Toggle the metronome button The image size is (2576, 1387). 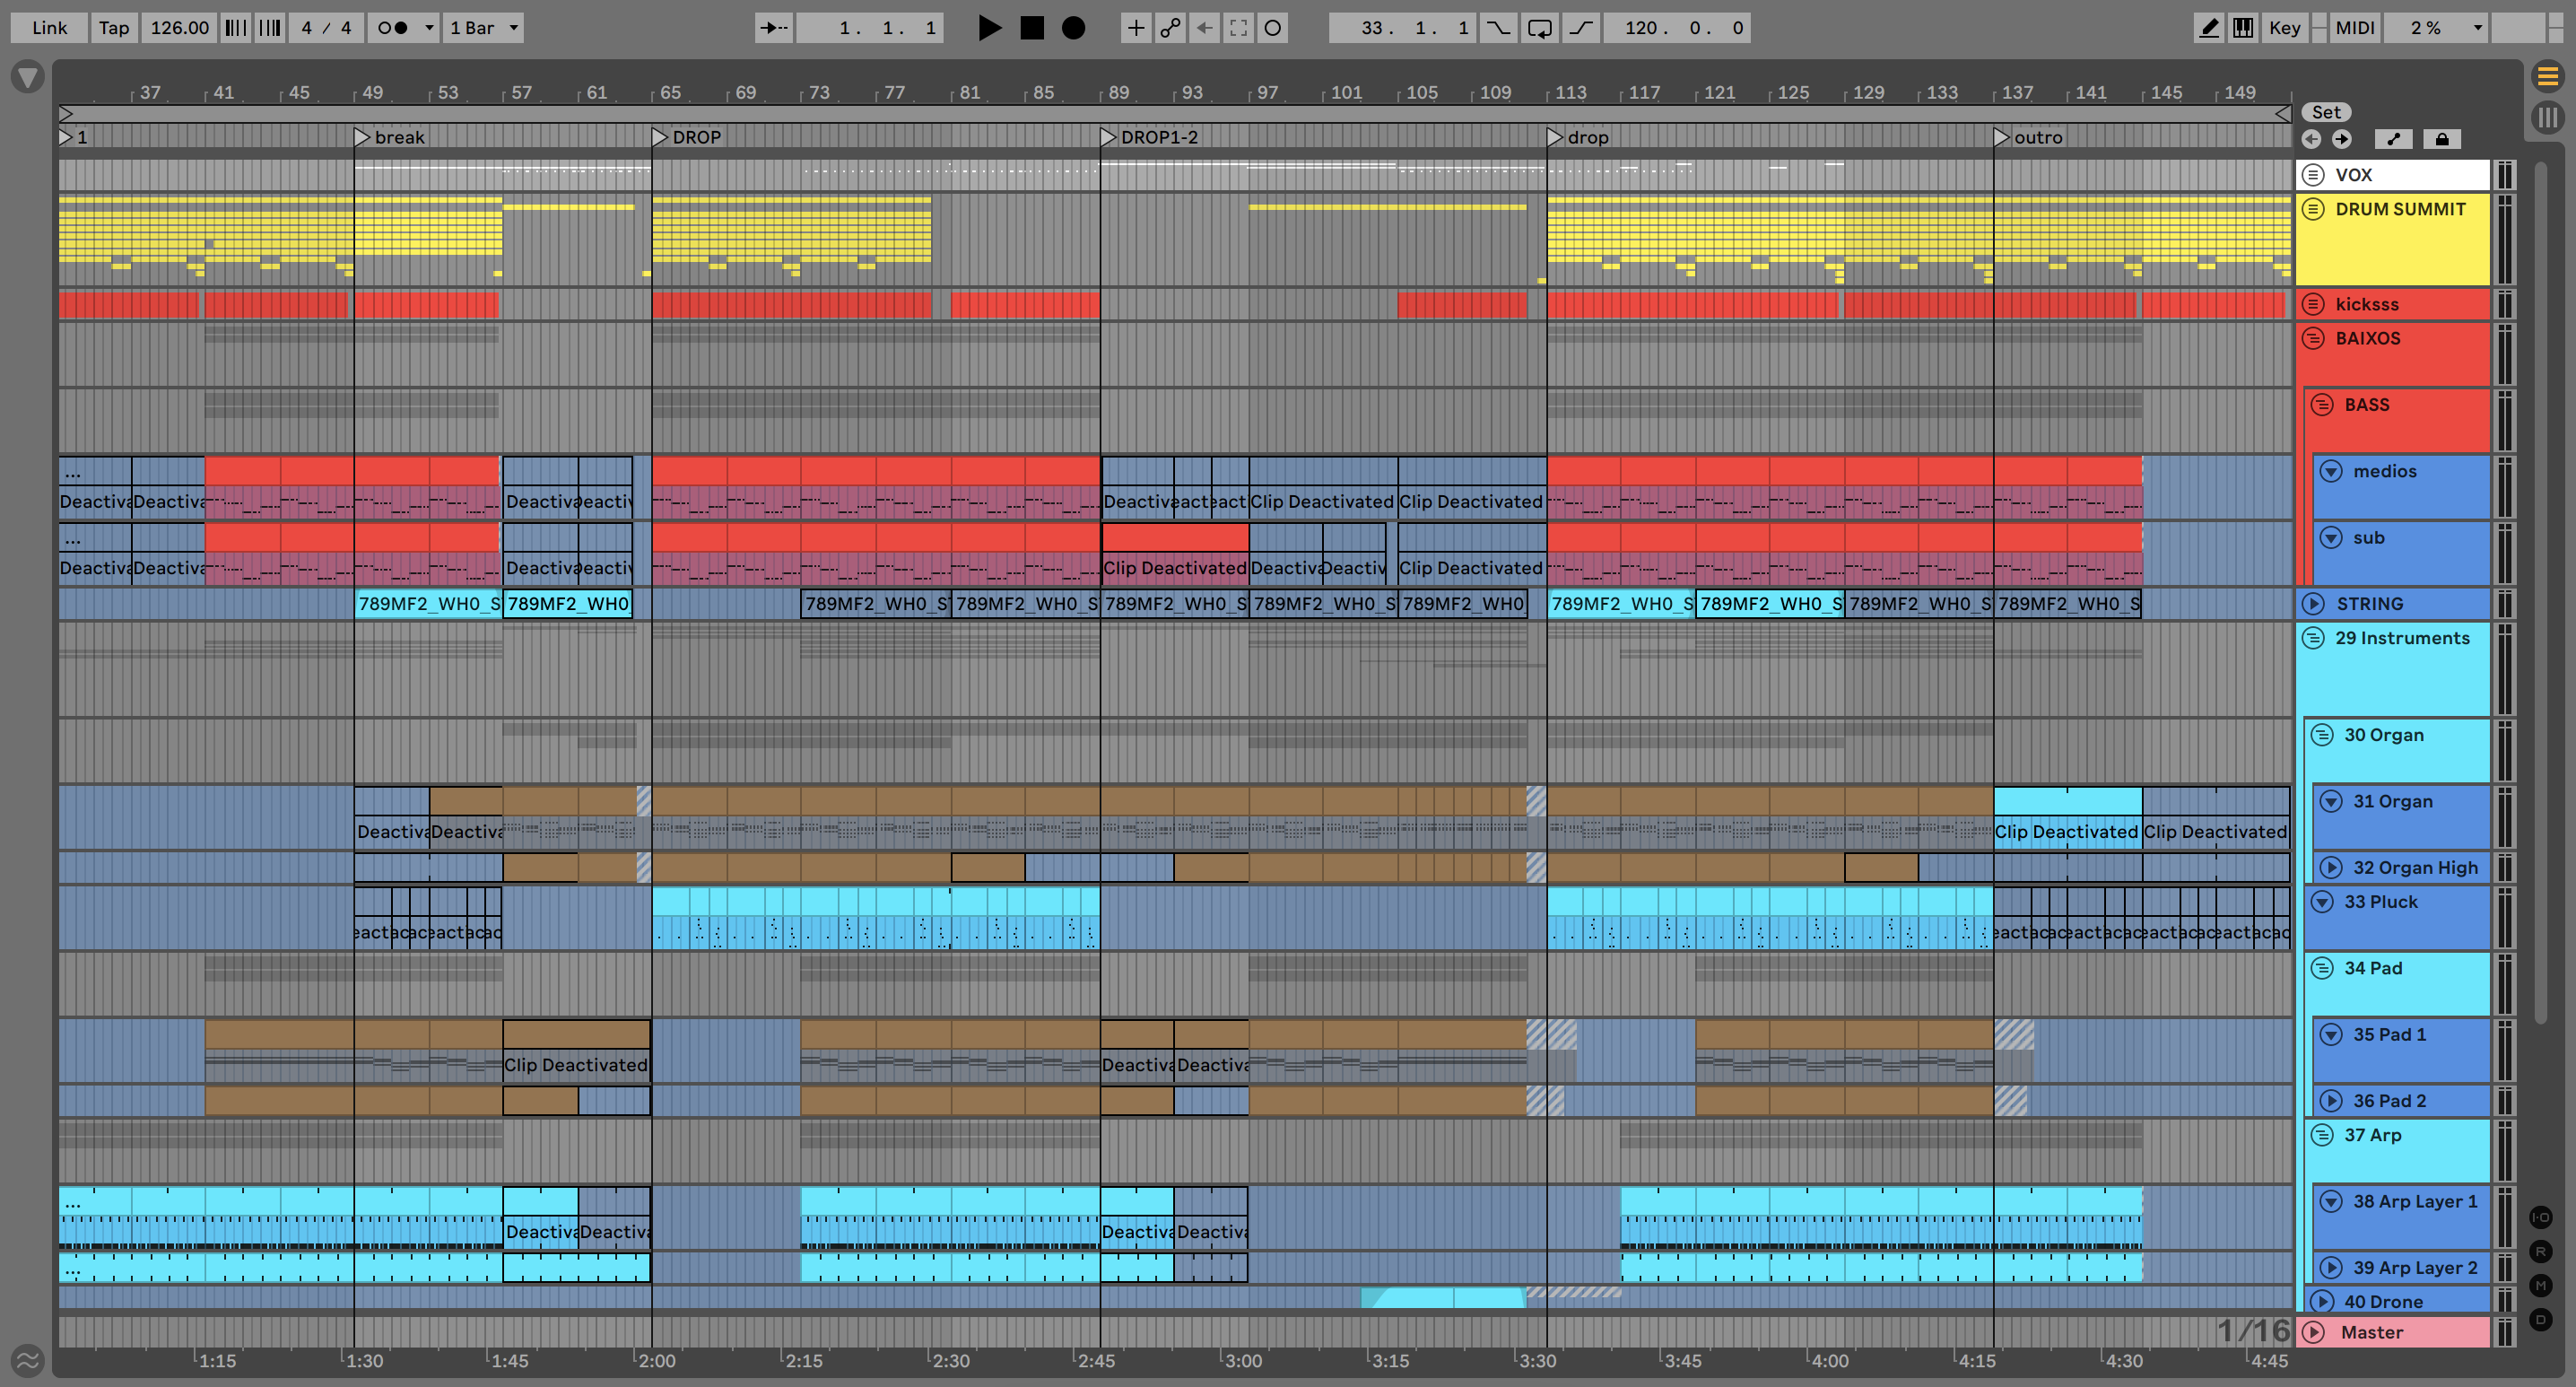point(393,28)
